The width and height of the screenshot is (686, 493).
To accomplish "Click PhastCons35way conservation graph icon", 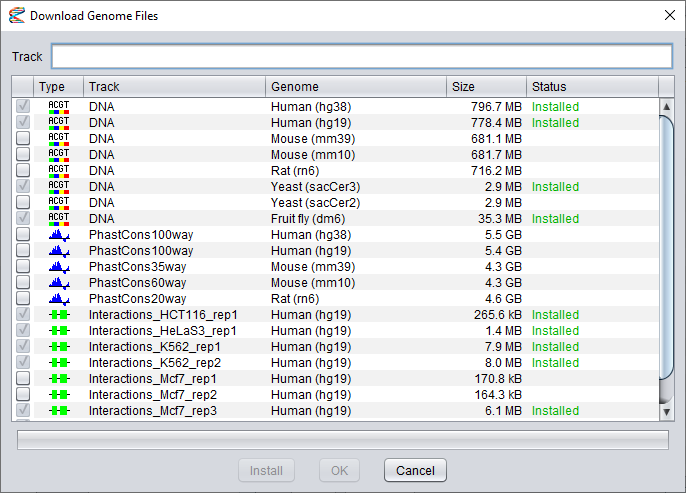I will (x=59, y=267).
